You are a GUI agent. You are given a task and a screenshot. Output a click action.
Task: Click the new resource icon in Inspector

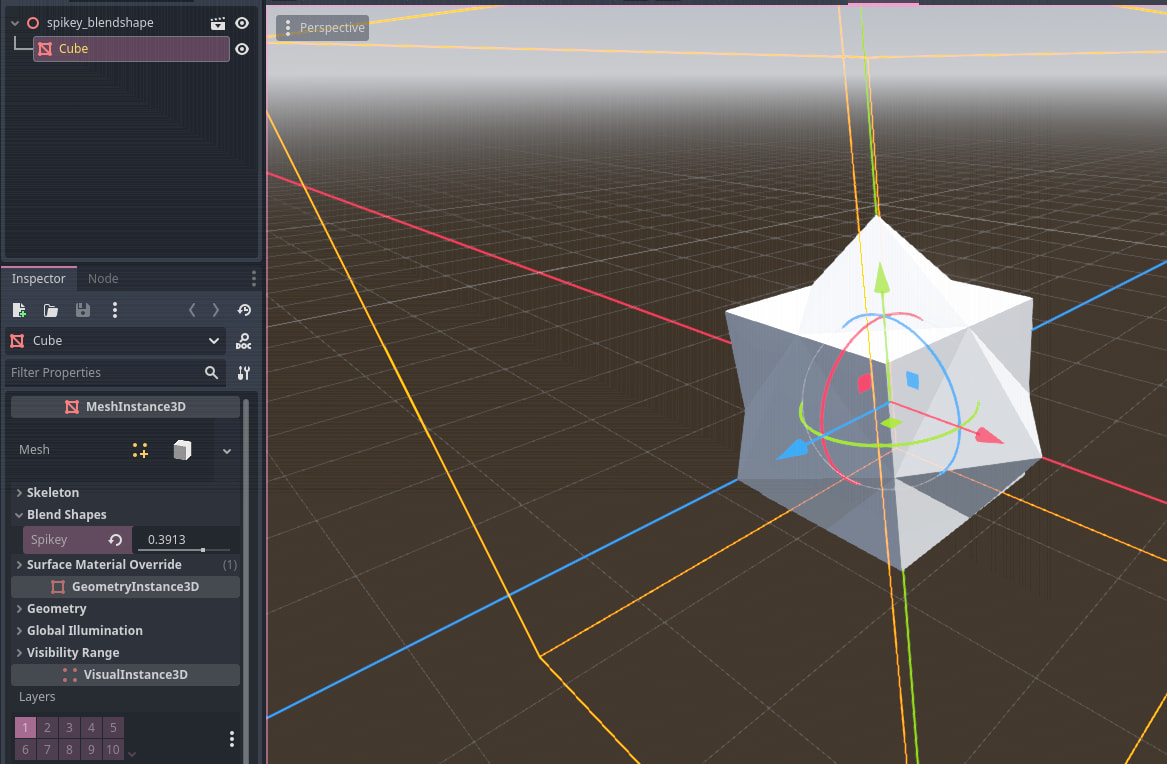[19, 310]
